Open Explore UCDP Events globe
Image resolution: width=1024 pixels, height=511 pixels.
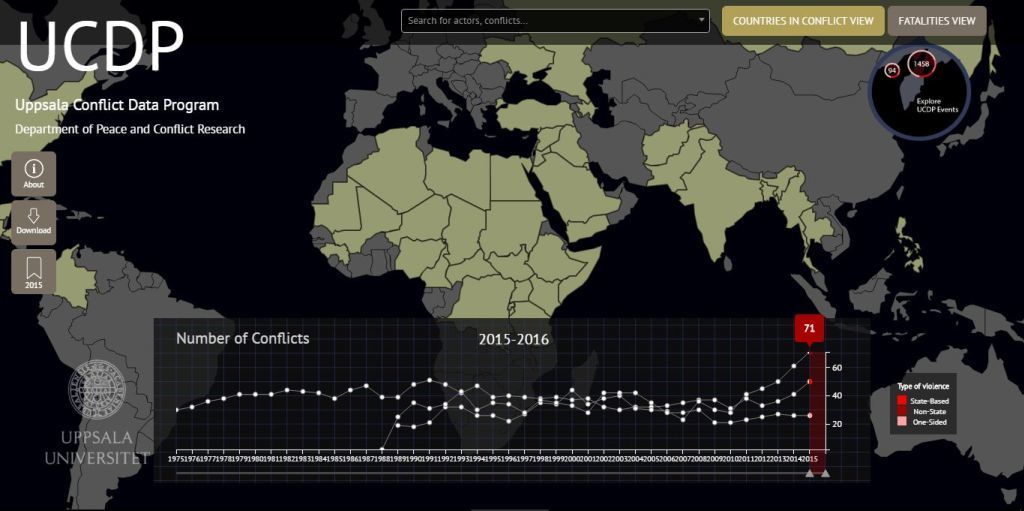coord(930,105)
